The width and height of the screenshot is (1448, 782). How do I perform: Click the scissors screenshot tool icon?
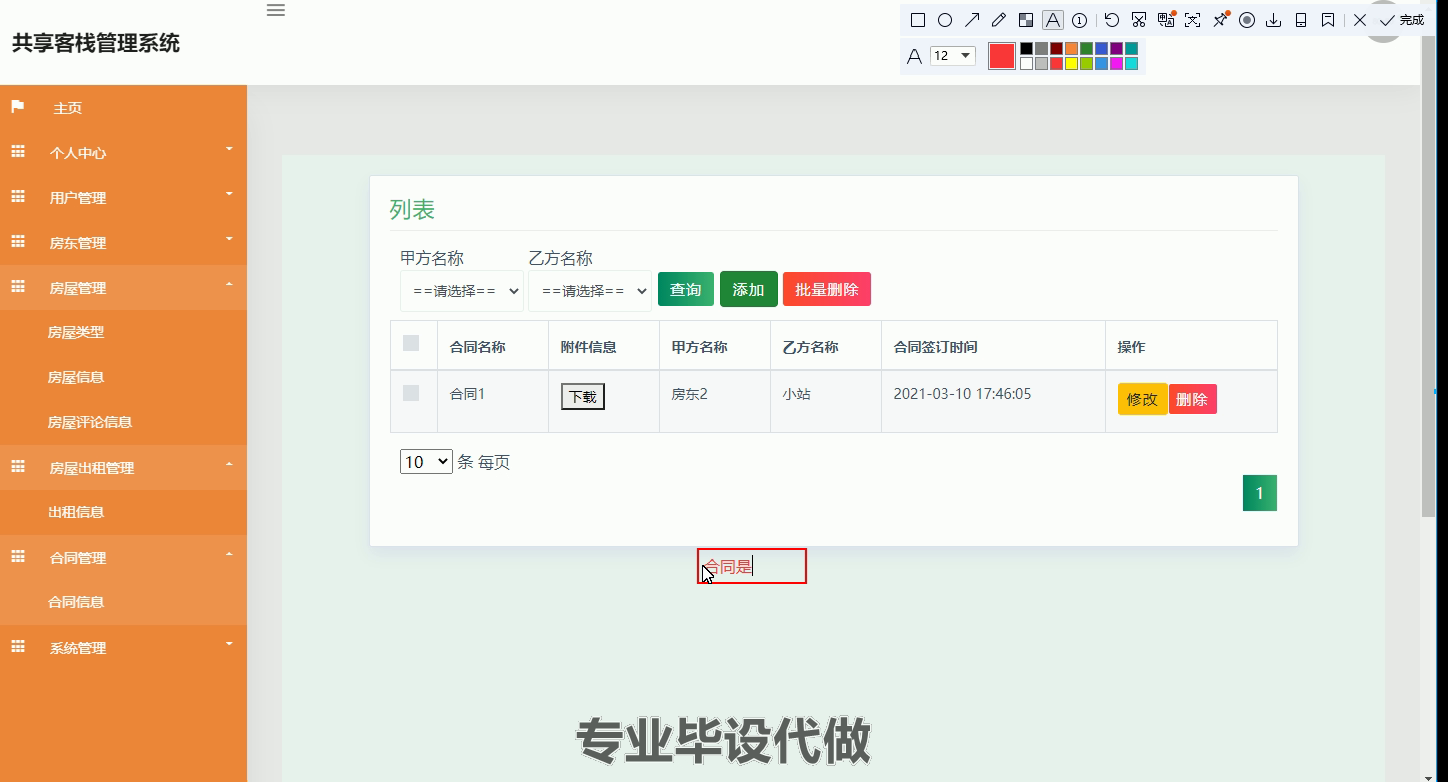[1139, 20]
